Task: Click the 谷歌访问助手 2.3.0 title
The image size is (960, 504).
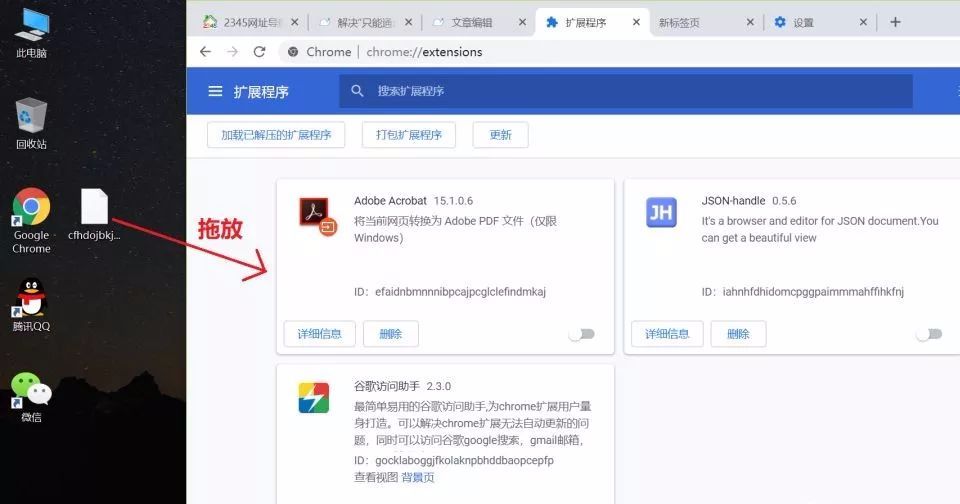Action: pyautogui.click(x=402, y=386)
